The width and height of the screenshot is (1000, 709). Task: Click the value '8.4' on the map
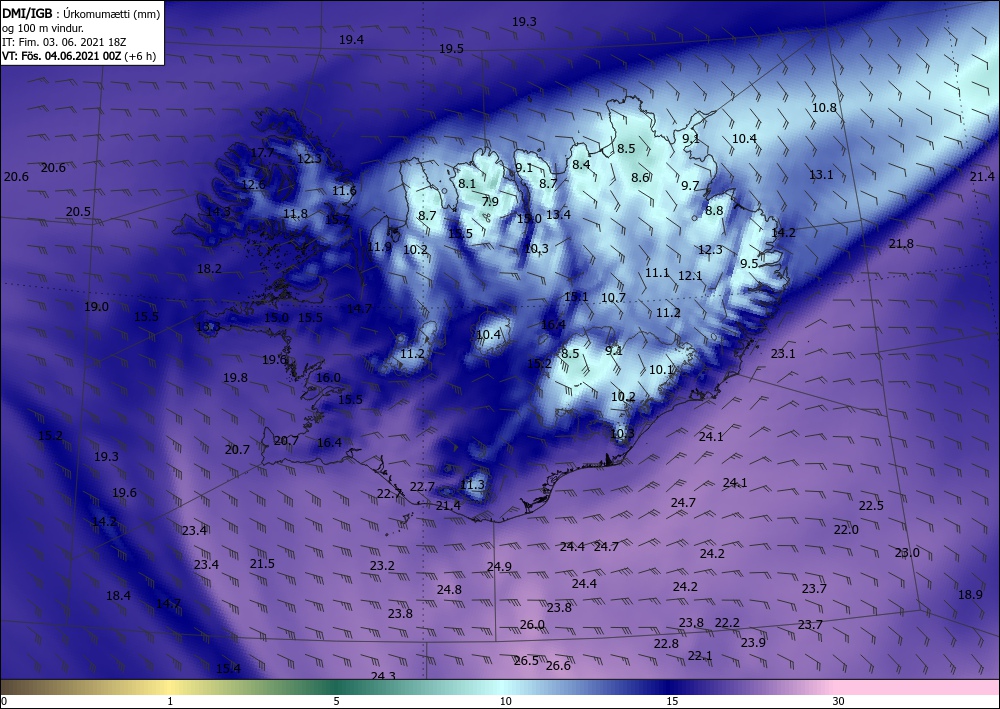(580, 165)
